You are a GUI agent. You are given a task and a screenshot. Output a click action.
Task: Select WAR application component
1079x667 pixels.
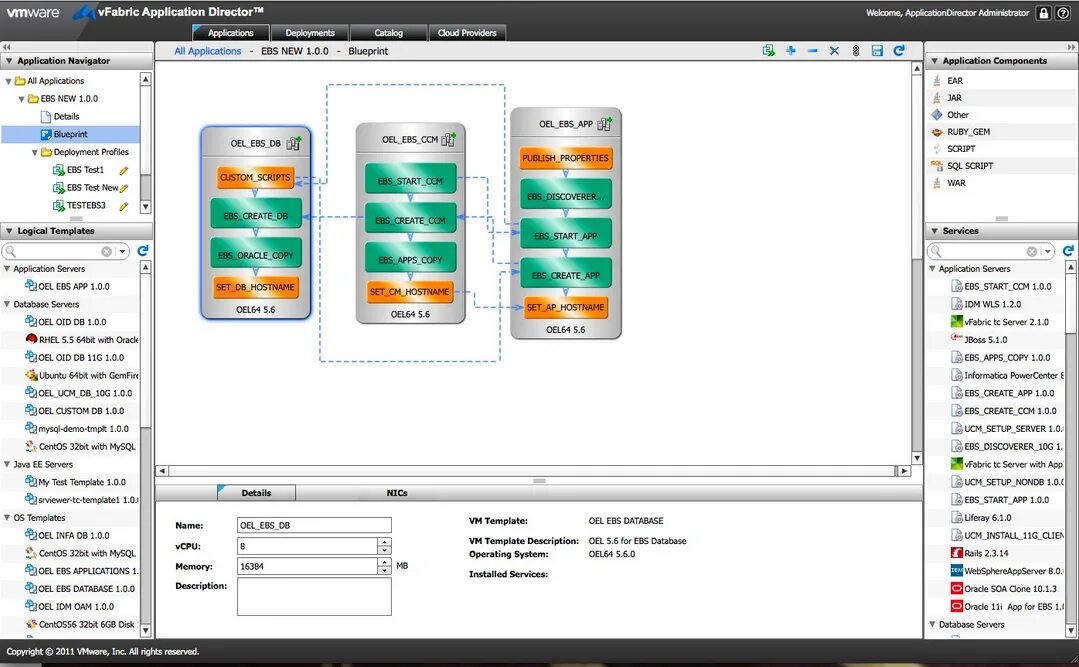click(x=956, y=183)
